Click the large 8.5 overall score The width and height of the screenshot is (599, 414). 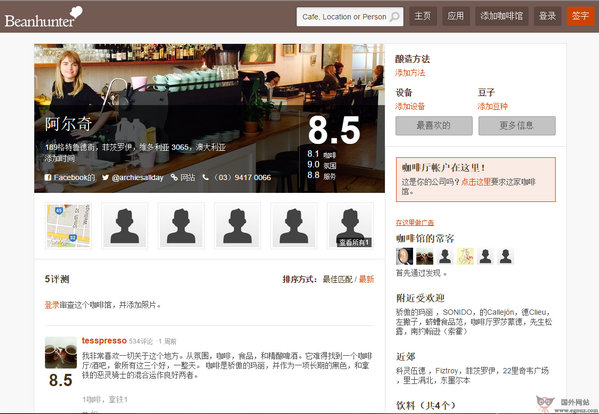point(334,130)
